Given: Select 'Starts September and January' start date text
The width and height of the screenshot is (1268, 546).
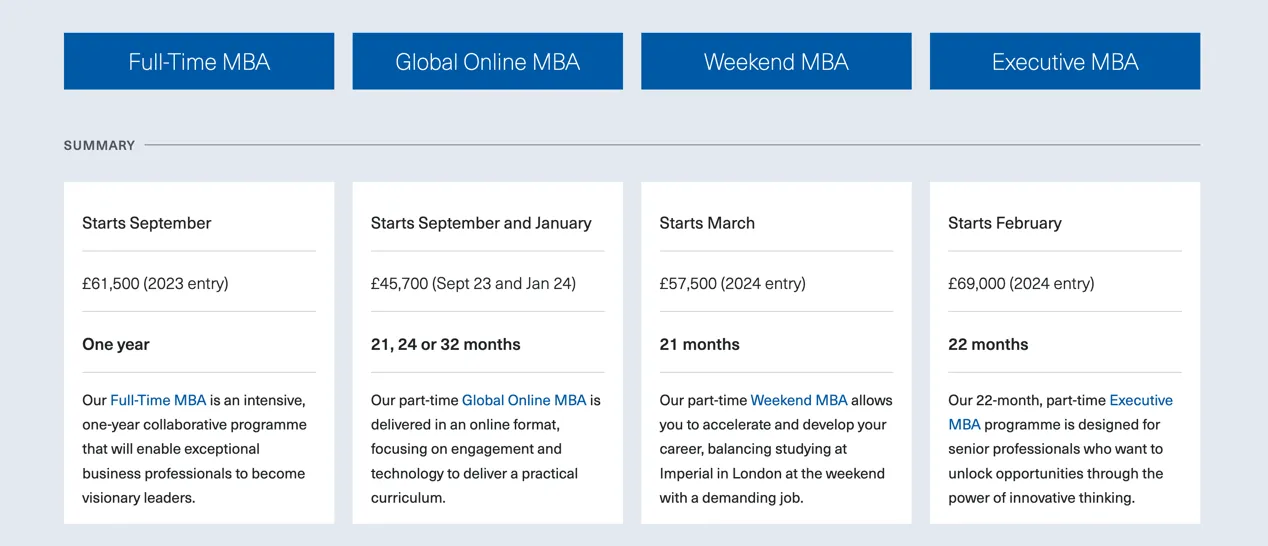Looking at the screenshot, I should [x=481, y=223].
